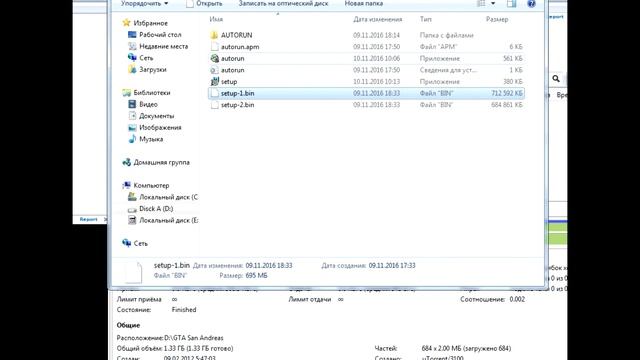This screenshot has height=360, width=640.
Task: Click Записать на оптический диск
Action: click(x=283, y=3)
